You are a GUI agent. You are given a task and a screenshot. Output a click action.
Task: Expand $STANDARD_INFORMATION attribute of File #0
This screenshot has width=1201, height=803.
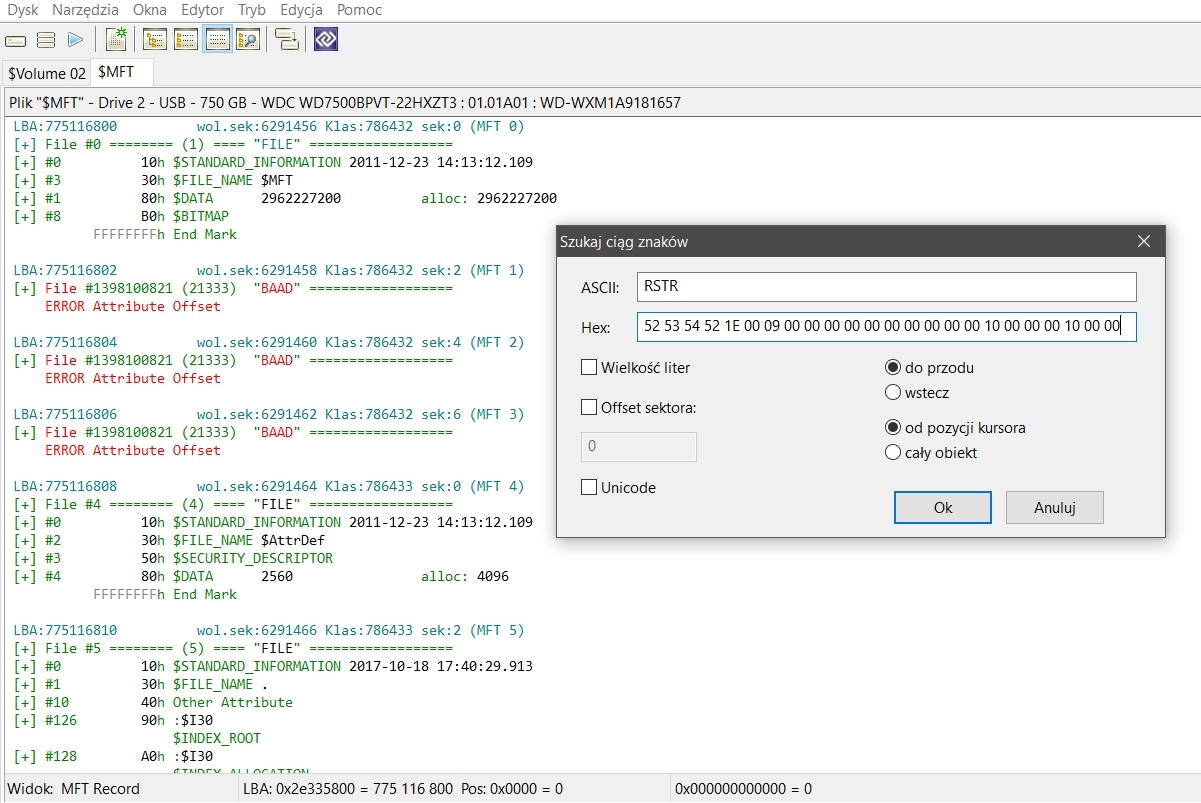[26, 162]
